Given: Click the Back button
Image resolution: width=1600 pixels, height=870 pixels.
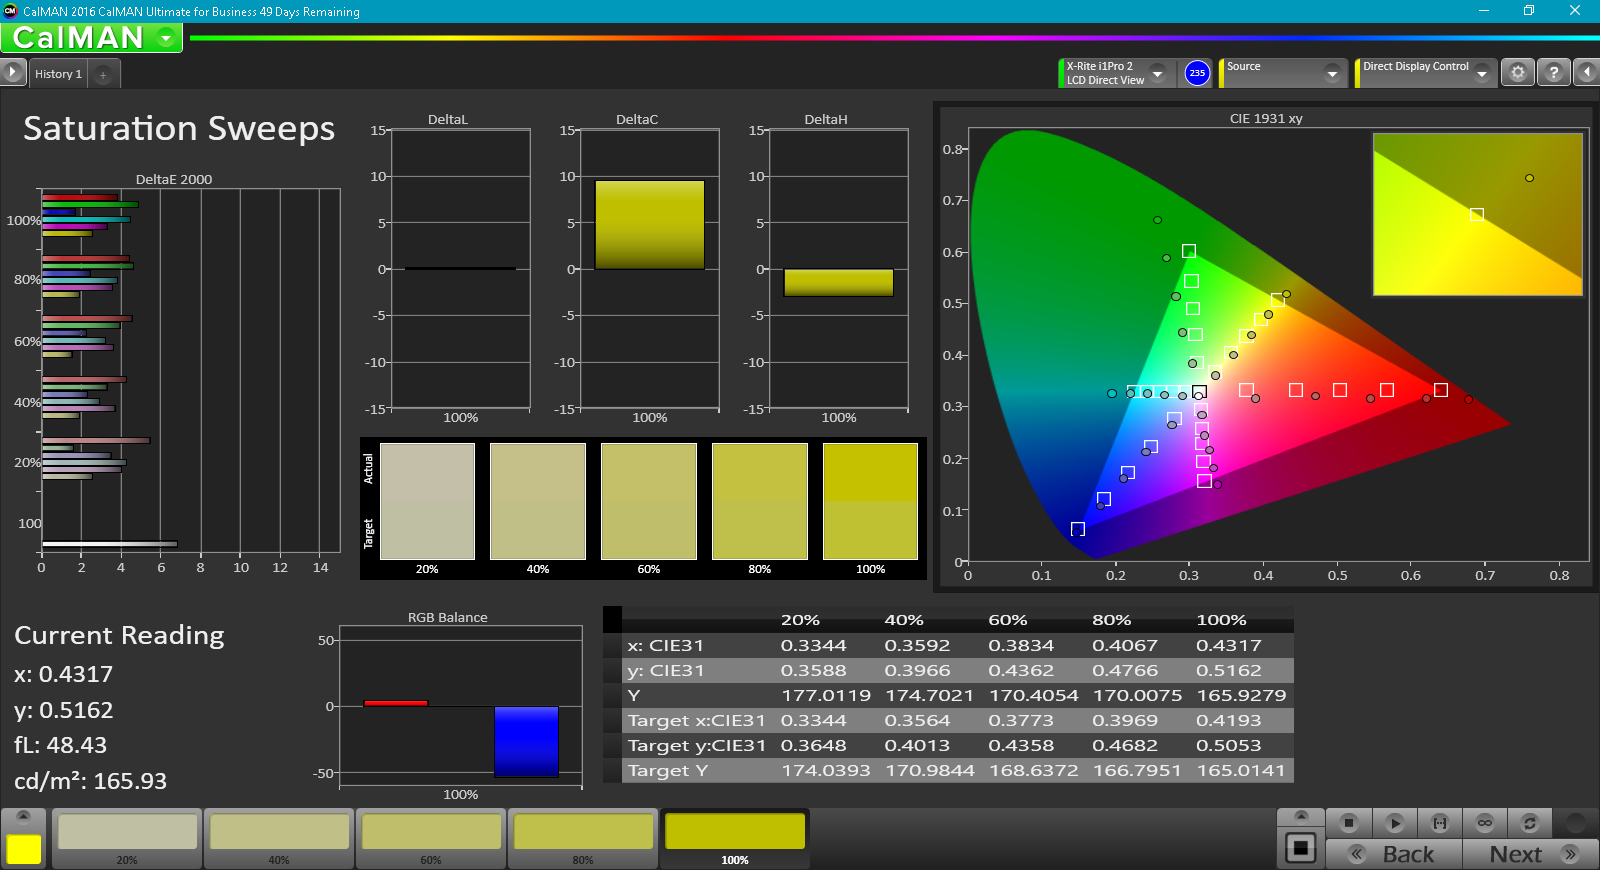Looking at the screenshot, I should 1394,854.
